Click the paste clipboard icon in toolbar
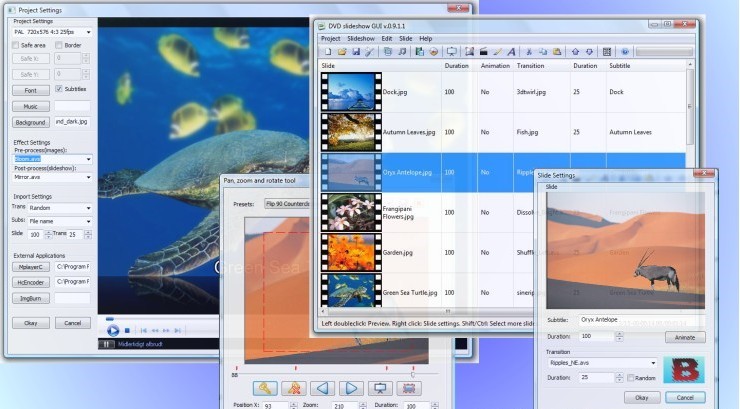Screen dimensions: 740x409 coord(557,52)
